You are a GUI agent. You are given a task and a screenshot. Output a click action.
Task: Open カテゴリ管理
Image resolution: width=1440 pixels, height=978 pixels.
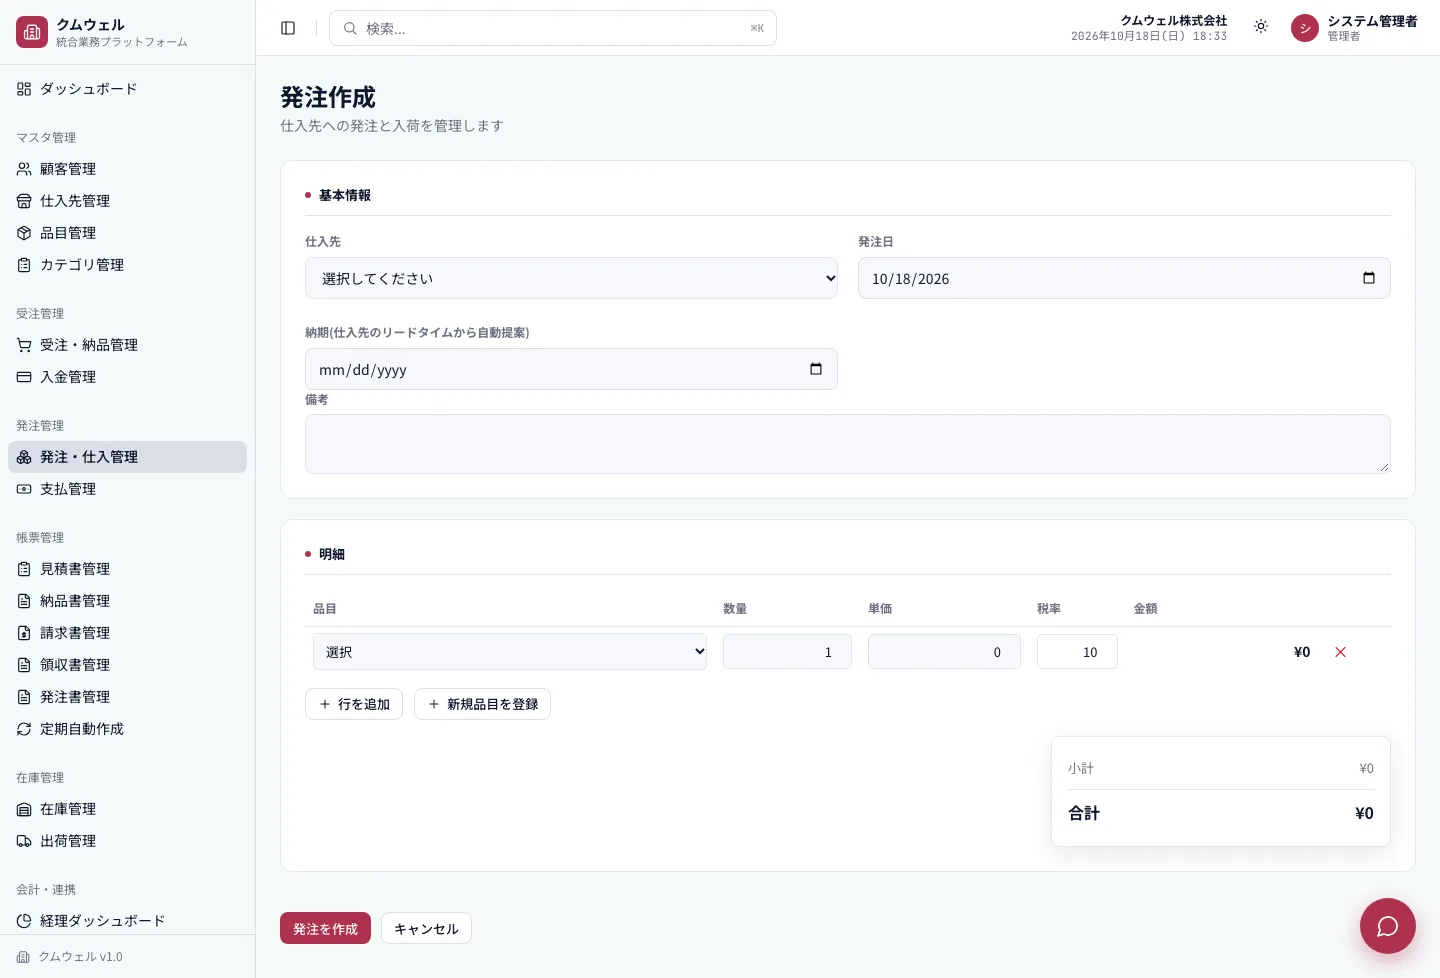coord(127,265)
